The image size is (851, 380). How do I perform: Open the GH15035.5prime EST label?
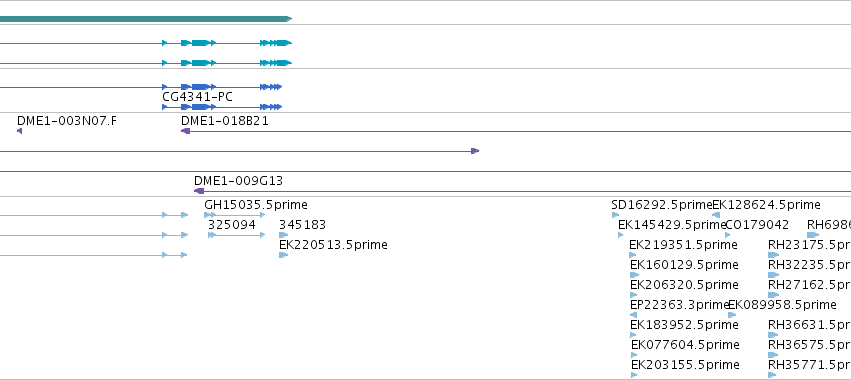point(256,205)
